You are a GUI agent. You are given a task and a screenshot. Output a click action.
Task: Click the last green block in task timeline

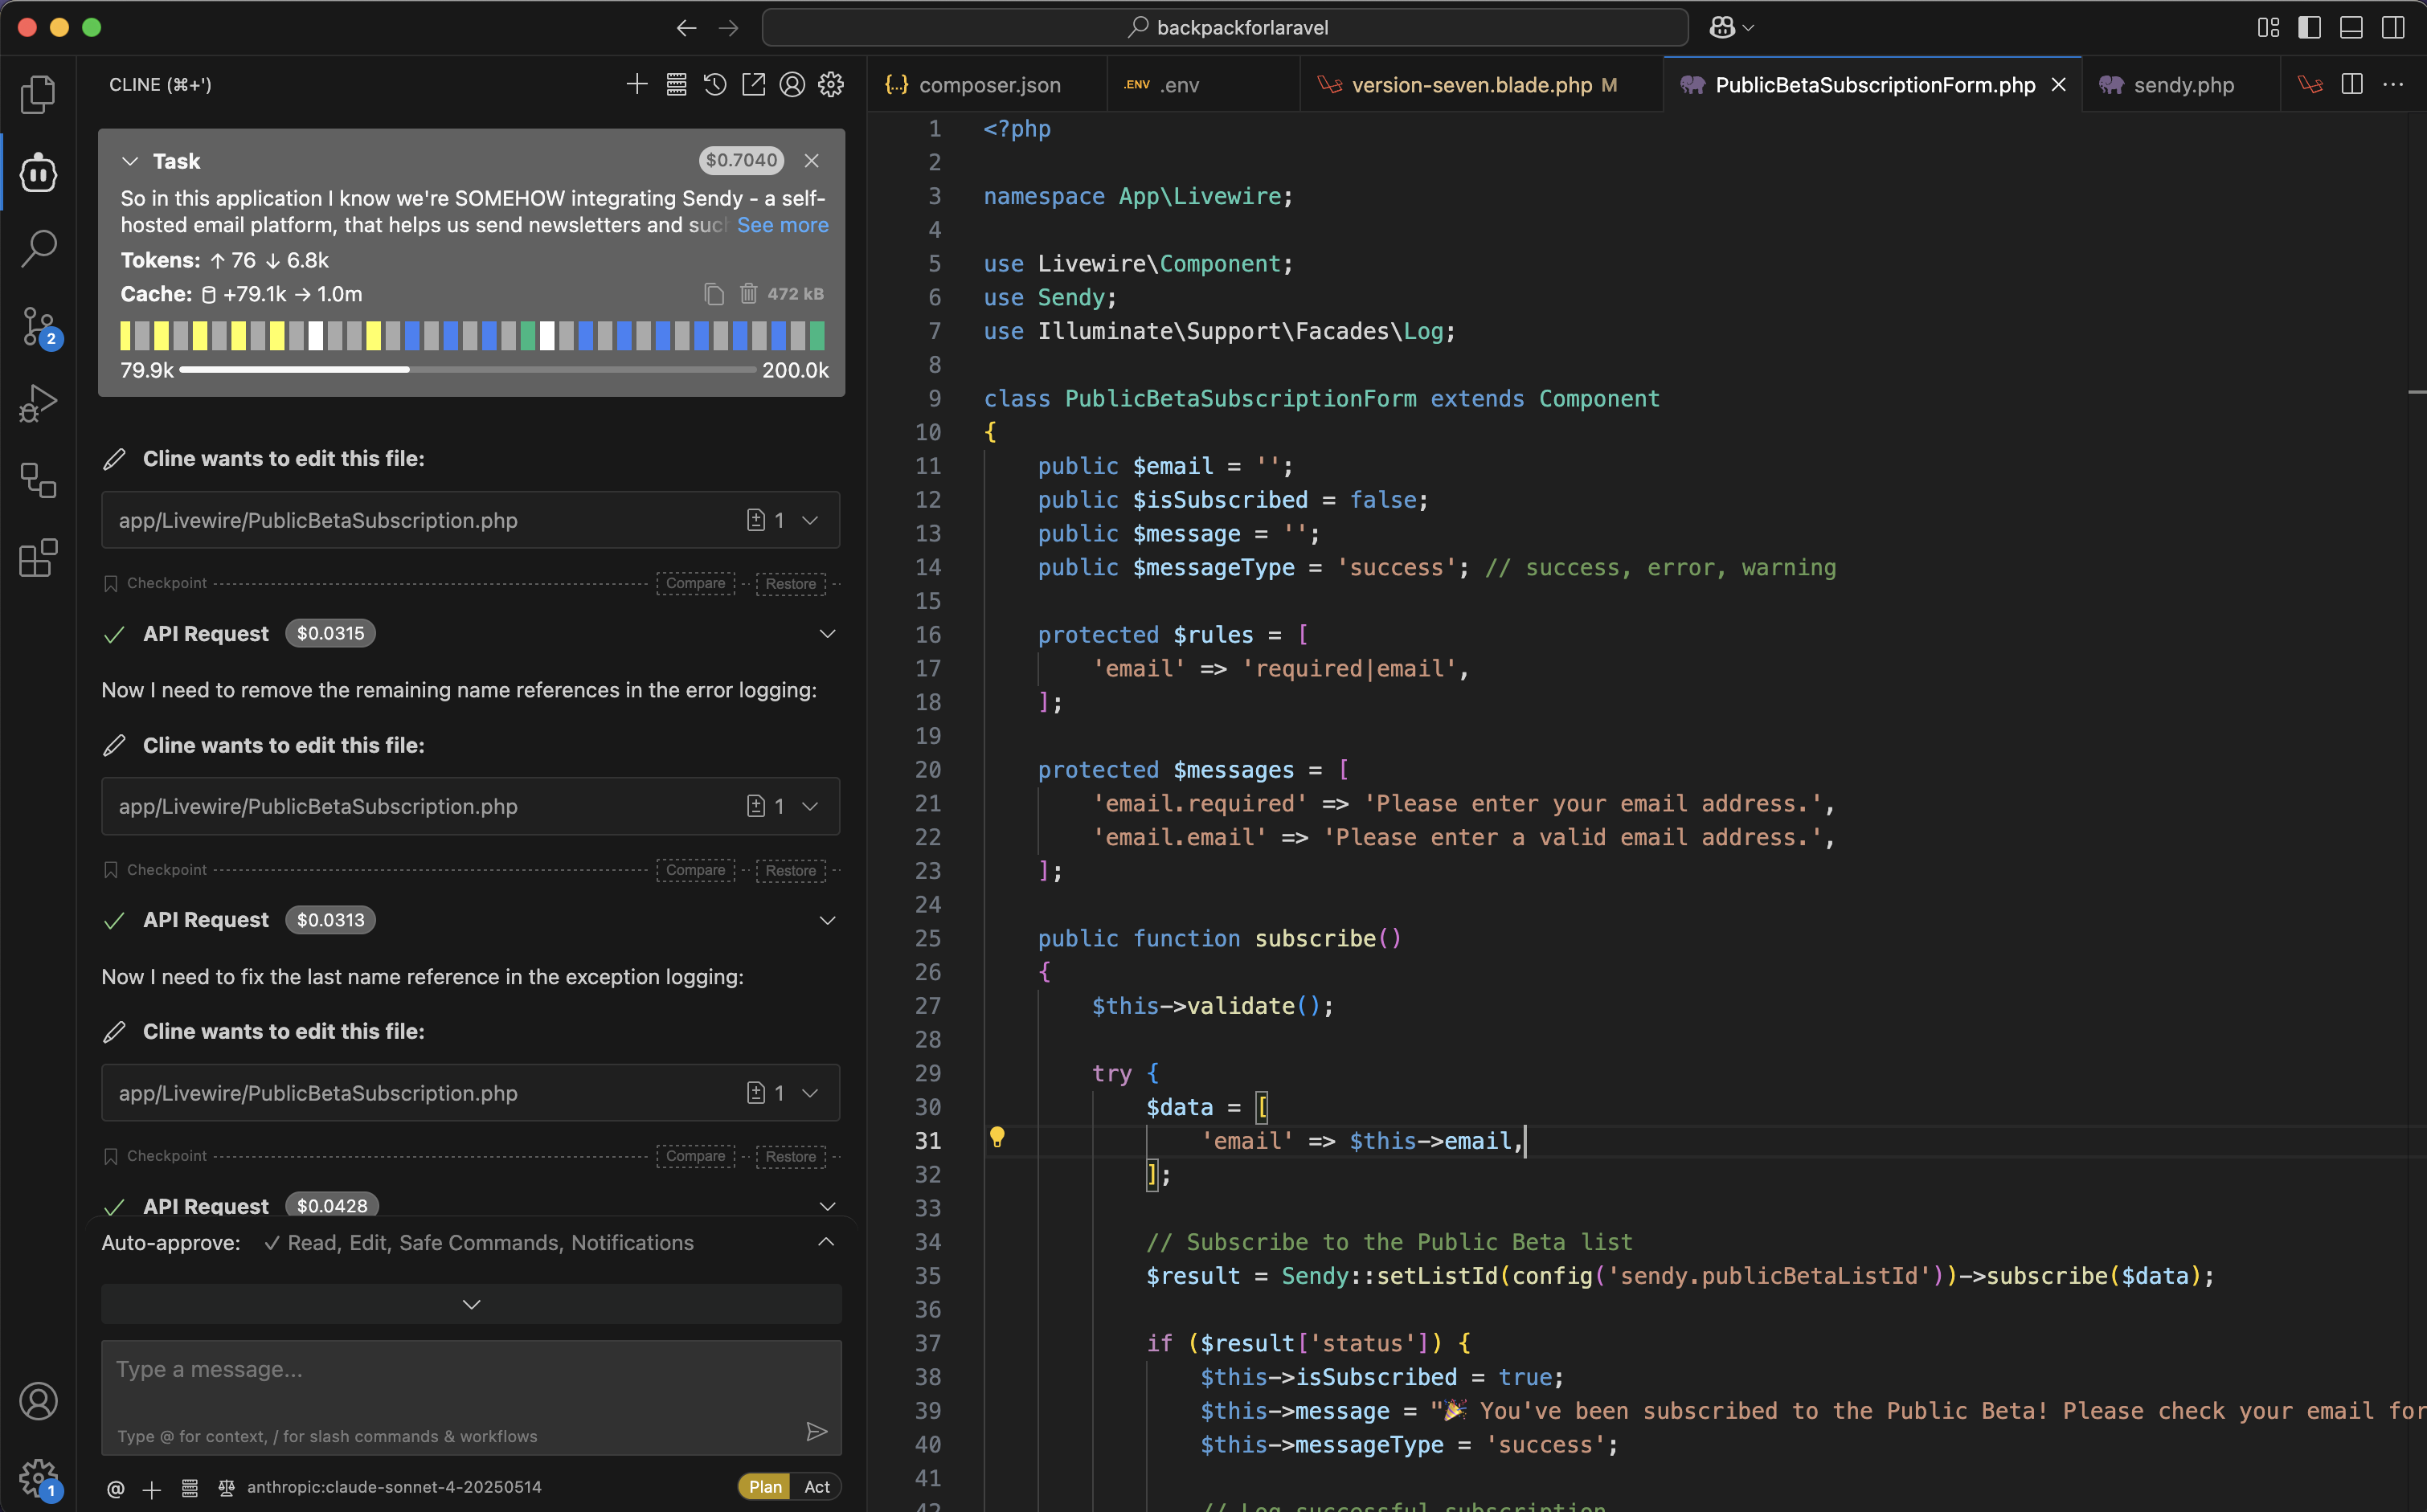[x=817, y=335]
